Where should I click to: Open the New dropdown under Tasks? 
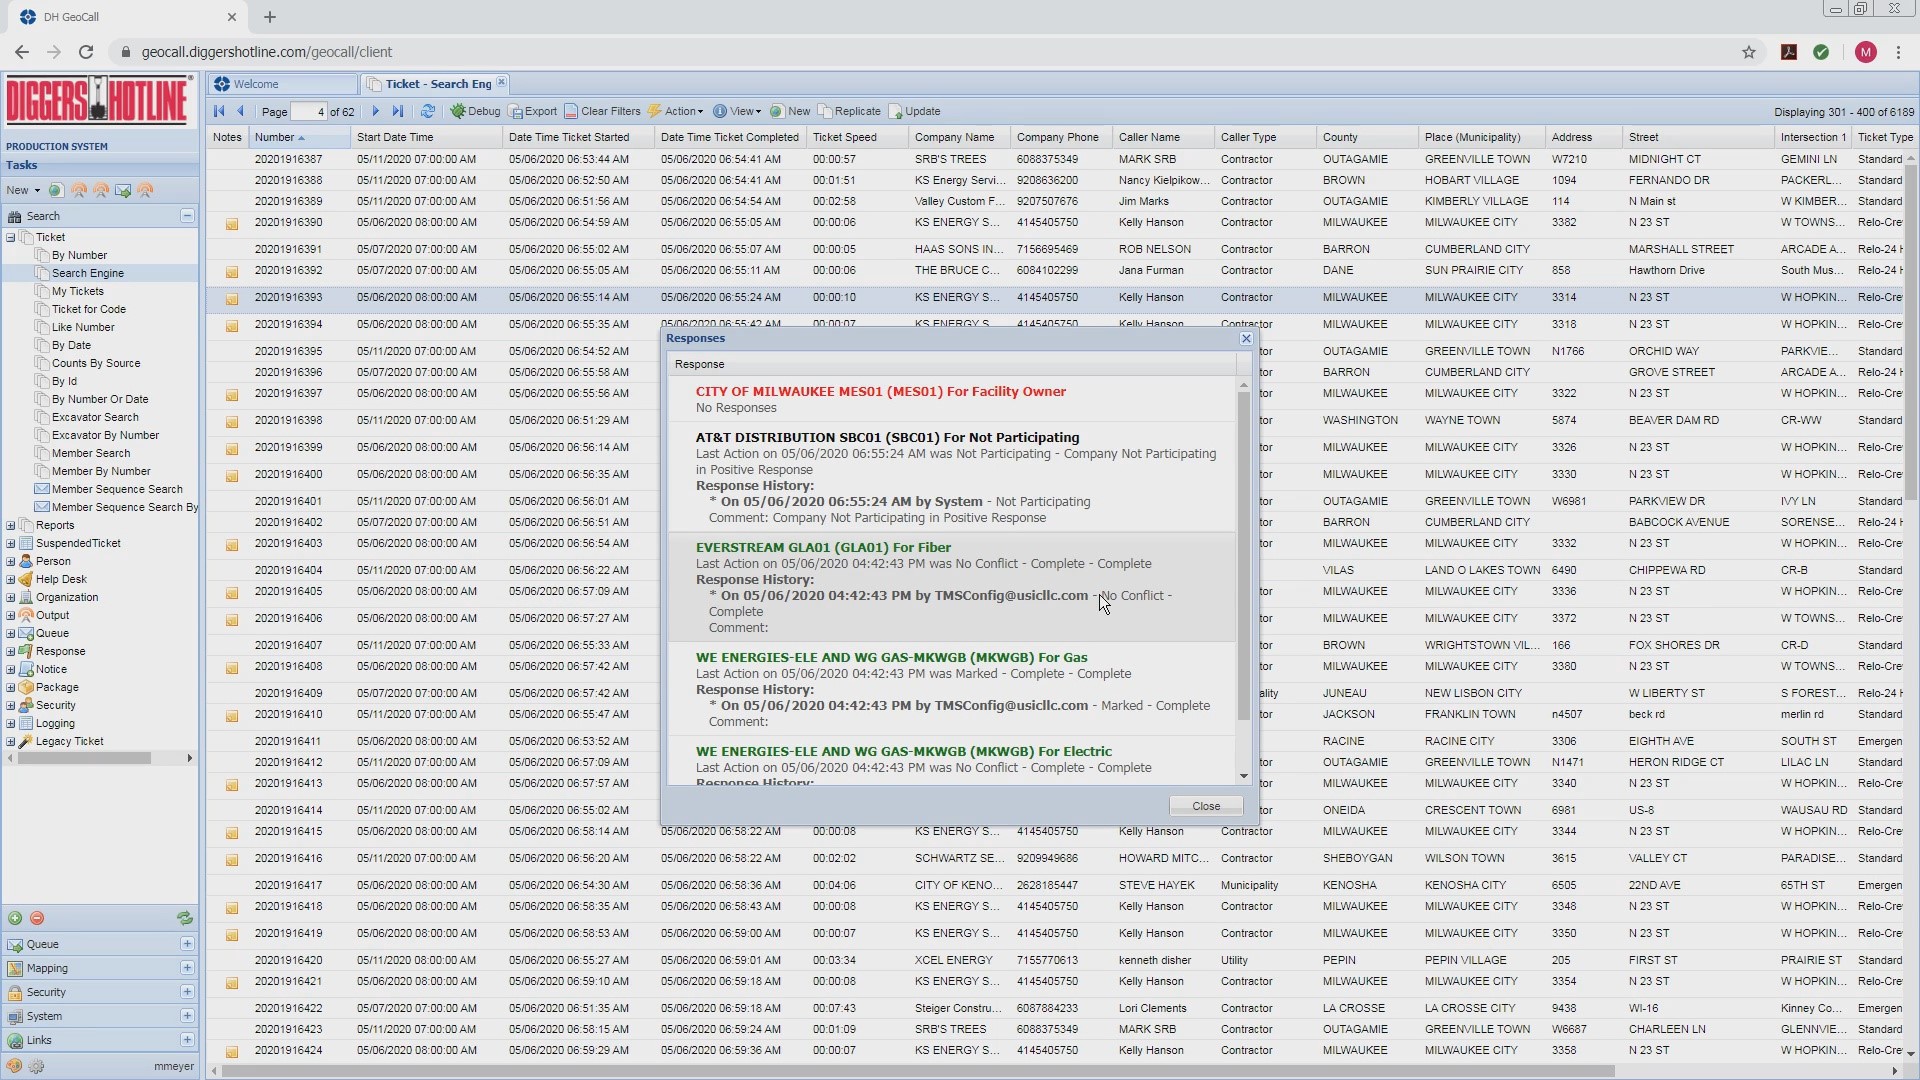click(x=23, y=190)
